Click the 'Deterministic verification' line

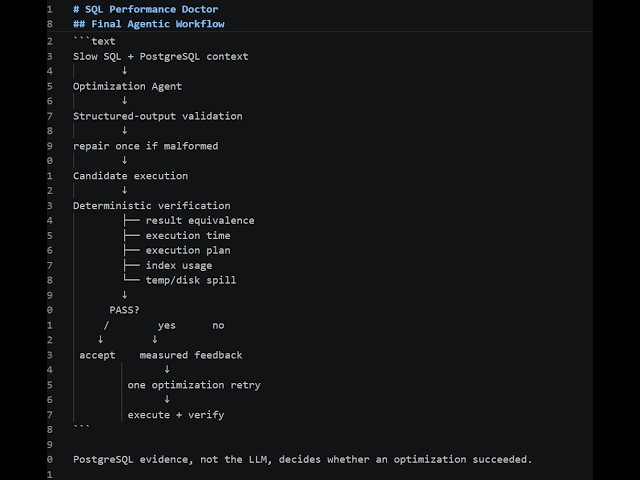tap(151, 205)
